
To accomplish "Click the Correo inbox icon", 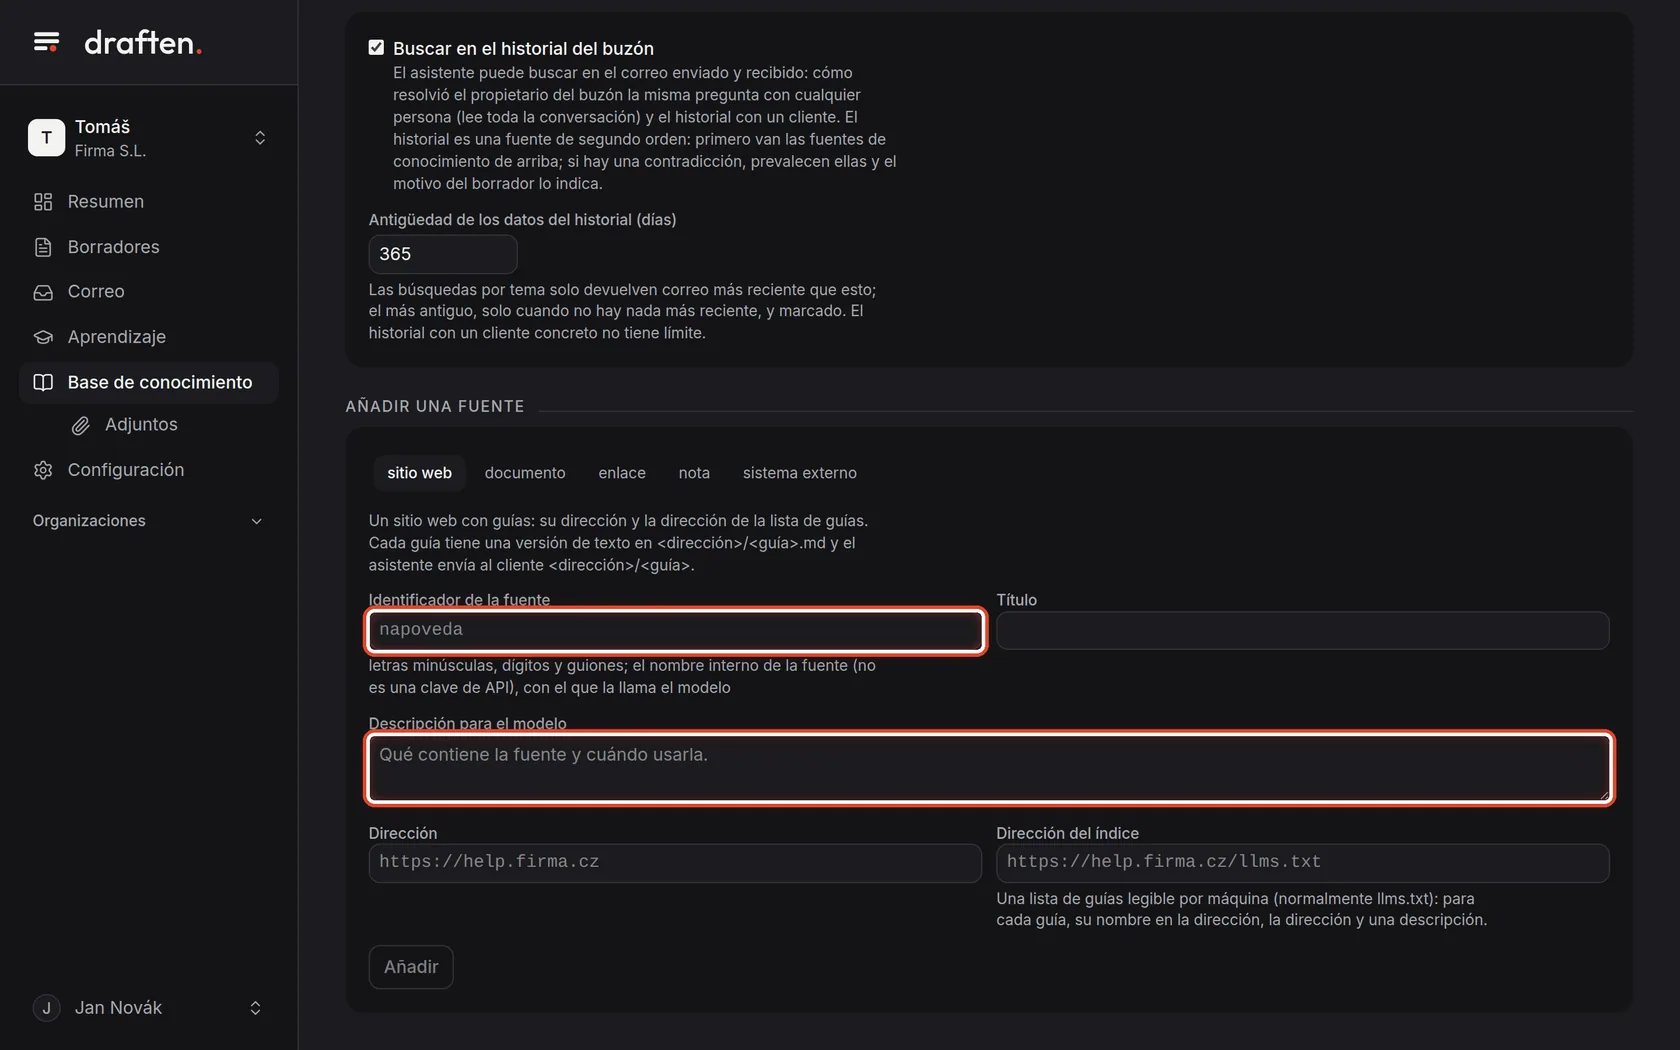I will [x=43, y=292].
